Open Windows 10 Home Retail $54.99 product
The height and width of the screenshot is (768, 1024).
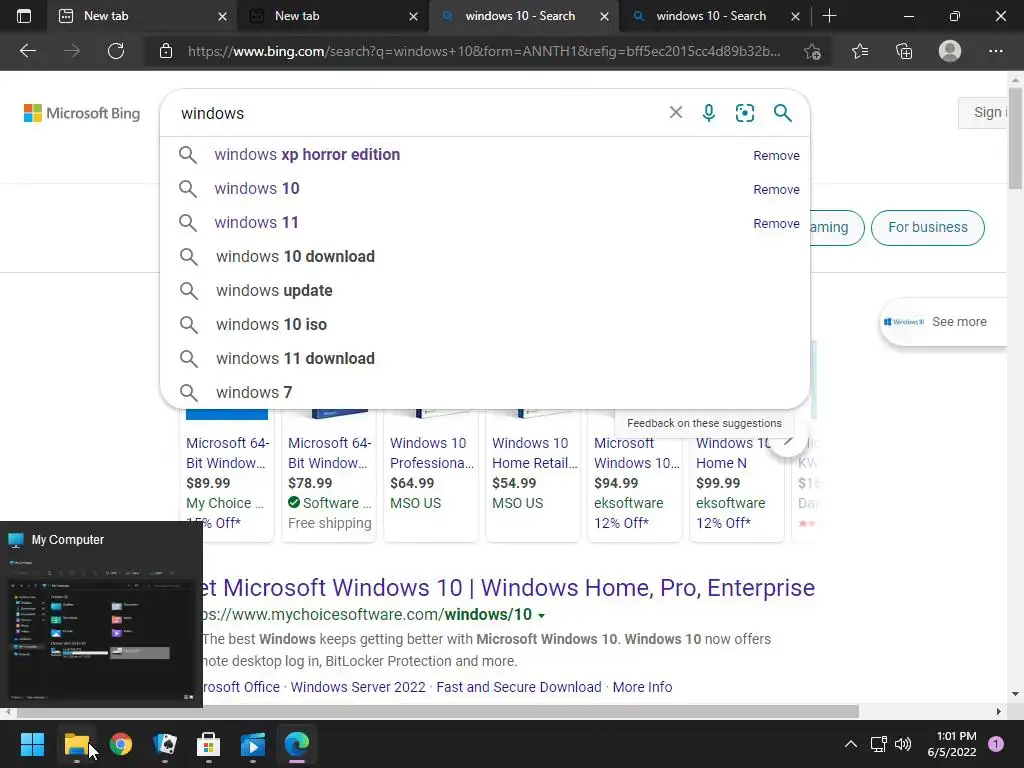click(533, 473)
